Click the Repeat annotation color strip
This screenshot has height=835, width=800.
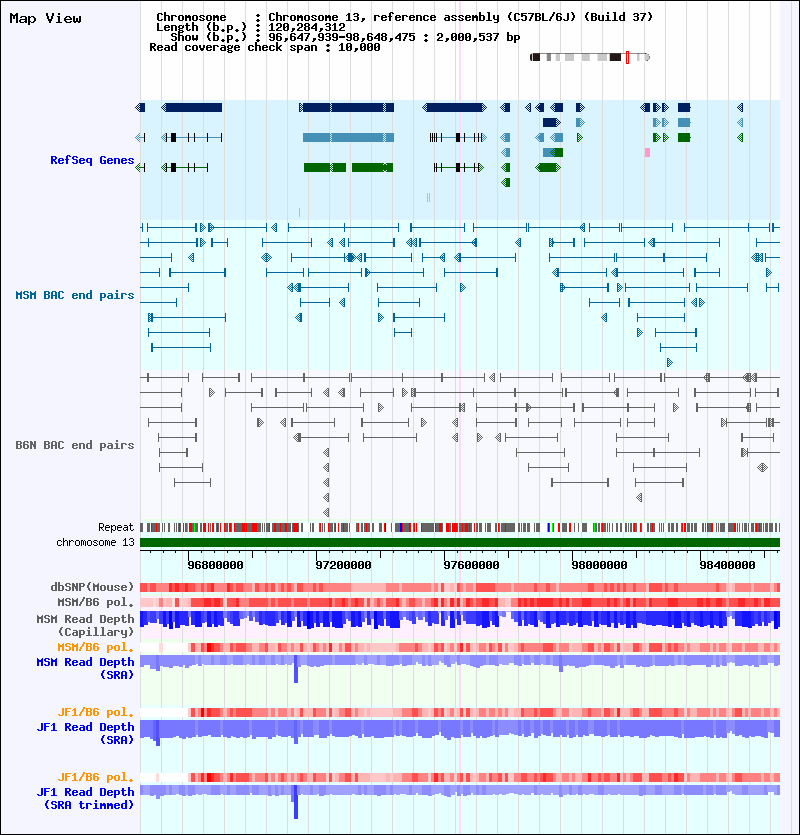[x=460, y=528]
